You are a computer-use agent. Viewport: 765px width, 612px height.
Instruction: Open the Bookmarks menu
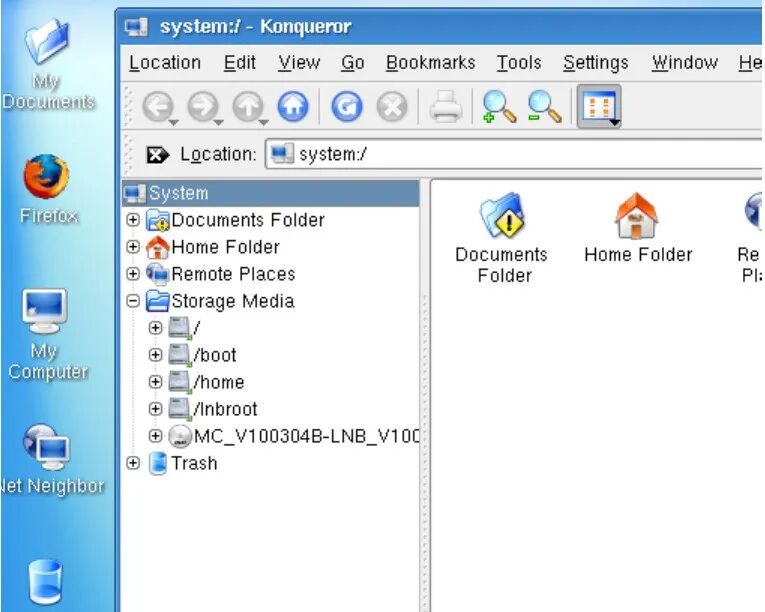click(430, 63)
